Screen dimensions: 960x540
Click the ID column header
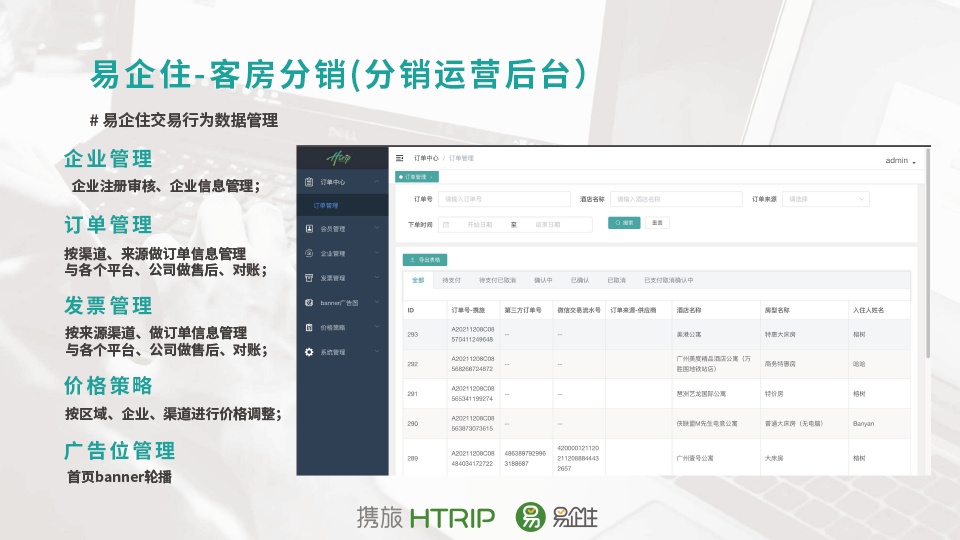[411, 310]
